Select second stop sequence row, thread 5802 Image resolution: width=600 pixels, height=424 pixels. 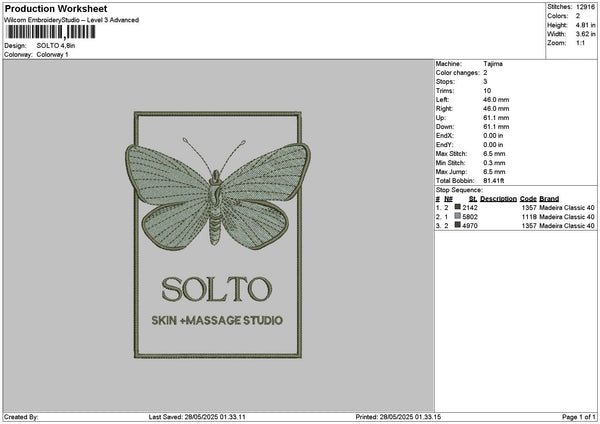point(515,216)
